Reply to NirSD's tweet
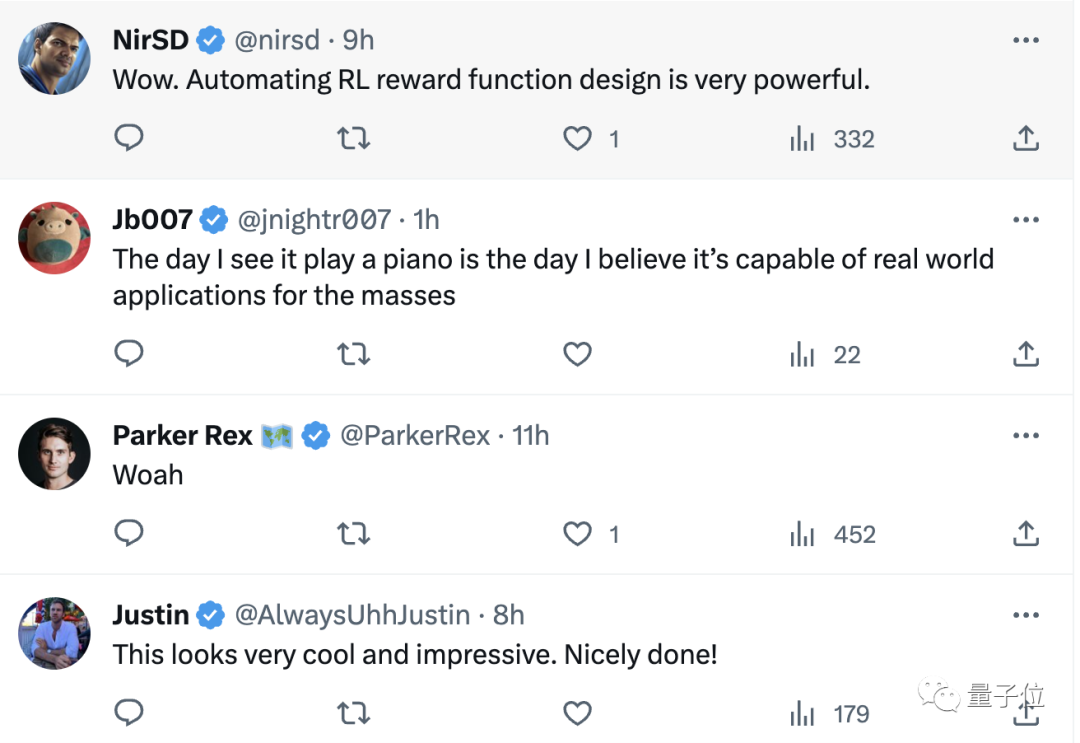1080x743 pixels. tap(129, 138)
